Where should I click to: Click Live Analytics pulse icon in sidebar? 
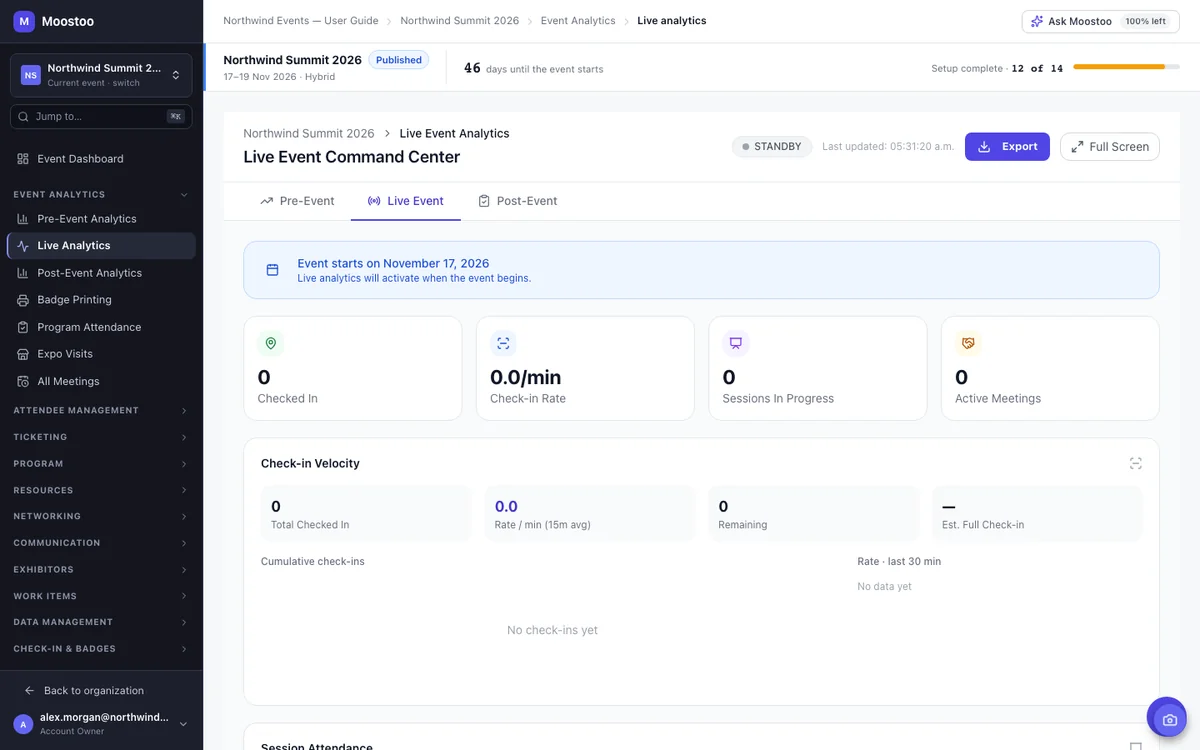[x=23, y=246]
